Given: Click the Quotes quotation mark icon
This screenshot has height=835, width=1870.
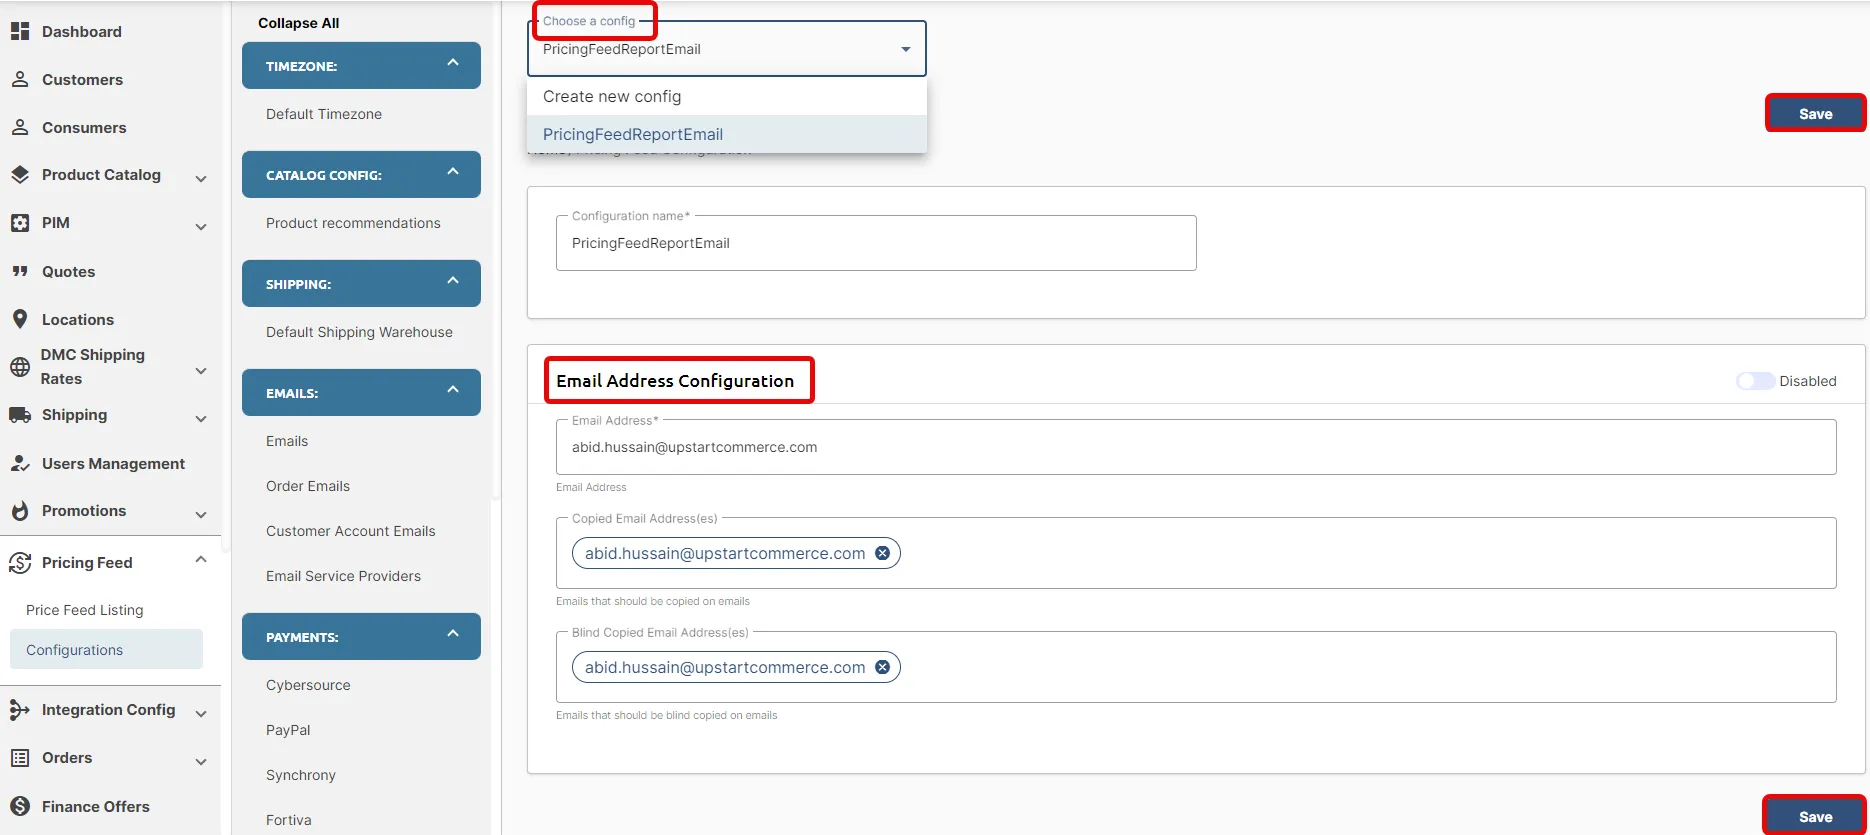Looking at the screenshot, I should 20,271.
